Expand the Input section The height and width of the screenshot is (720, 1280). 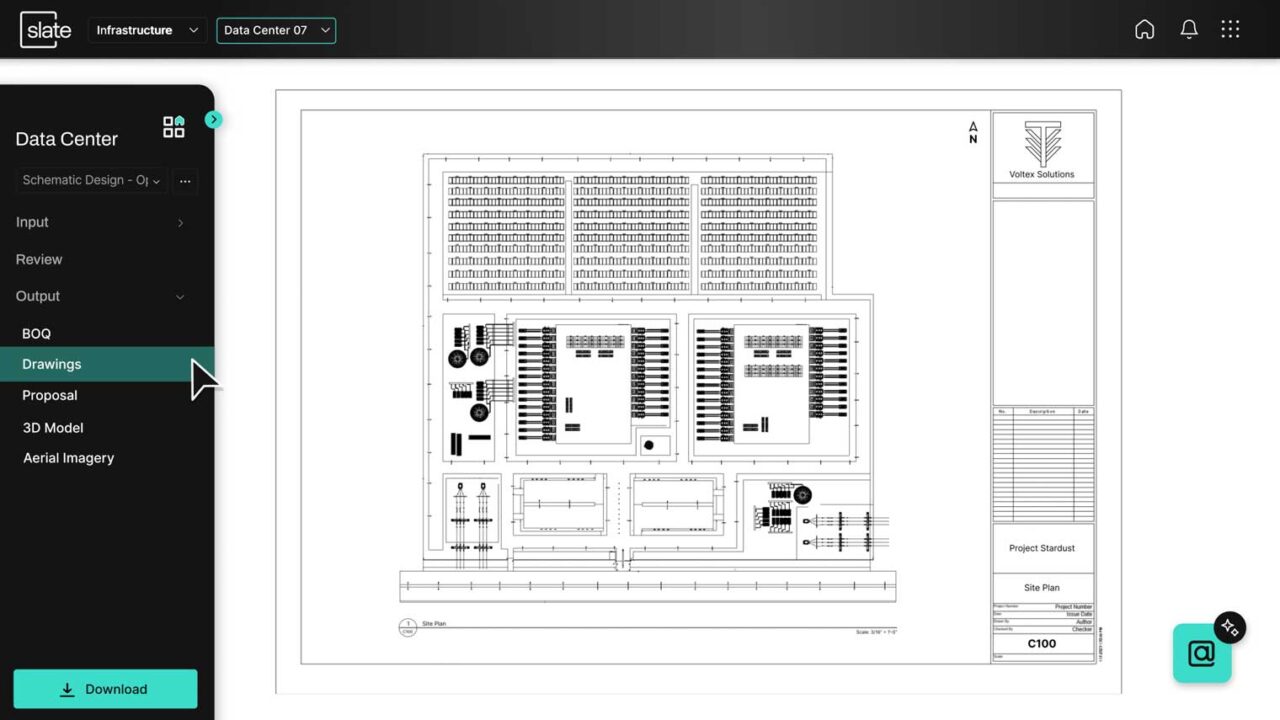(x=100, y=222)
